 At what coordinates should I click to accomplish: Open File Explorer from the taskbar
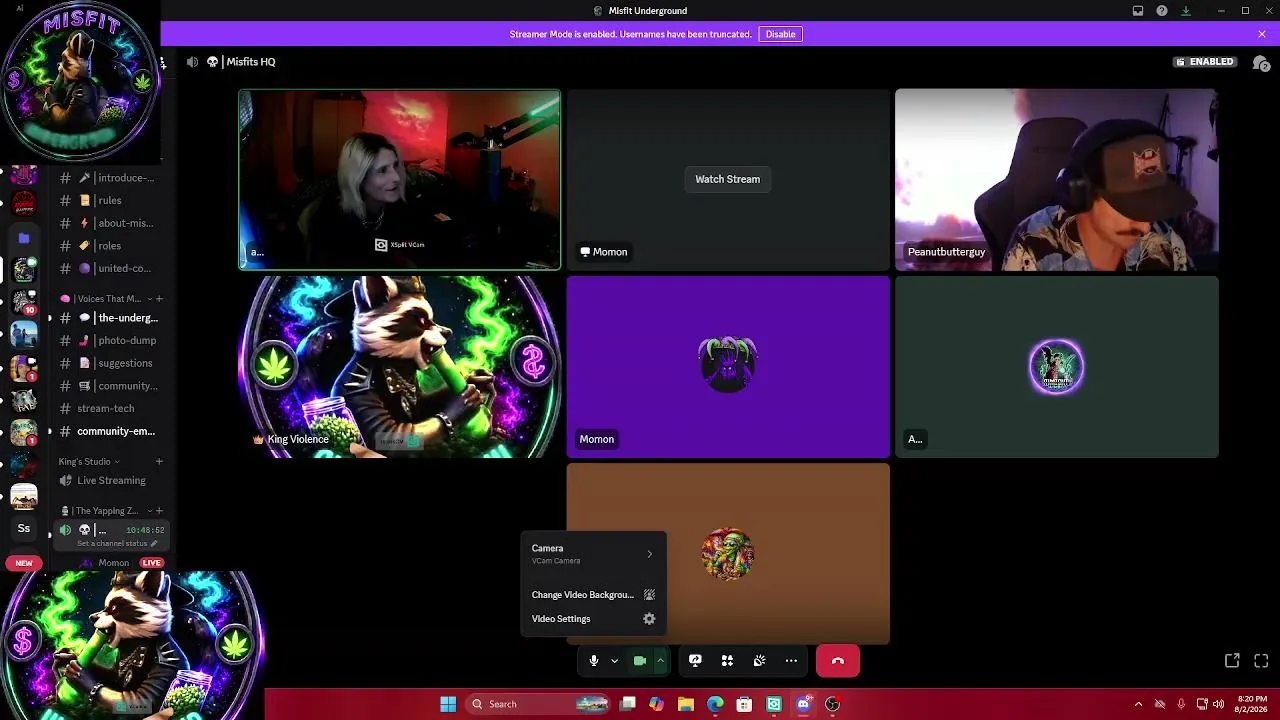[686, 704]
